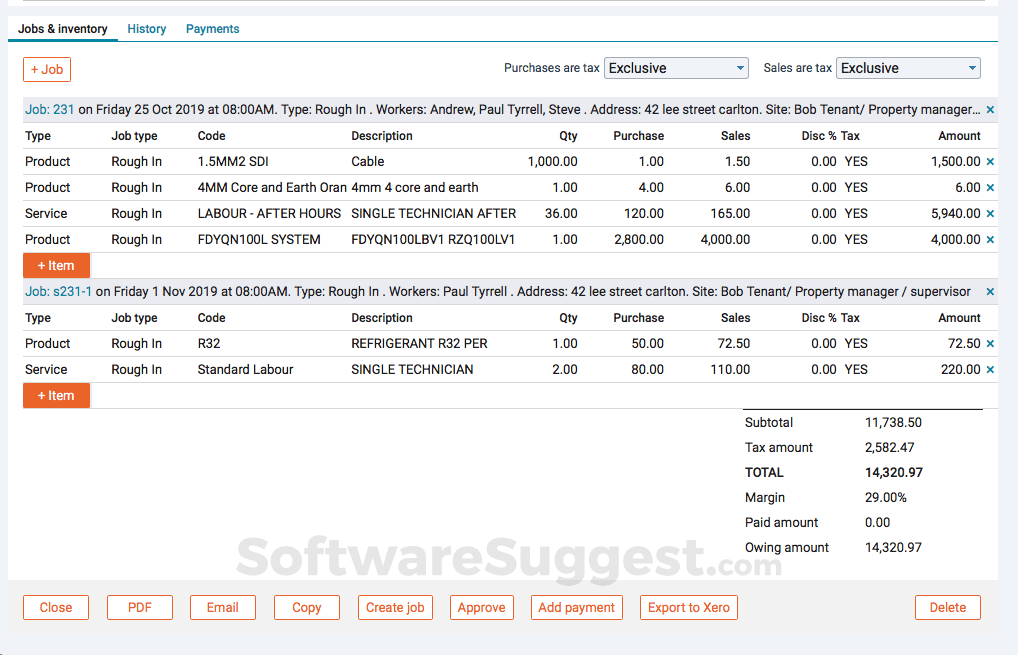The width and height of the screenshot is (1018, 655).
Task: Generate the PDF document
Action: coord(140,607)
